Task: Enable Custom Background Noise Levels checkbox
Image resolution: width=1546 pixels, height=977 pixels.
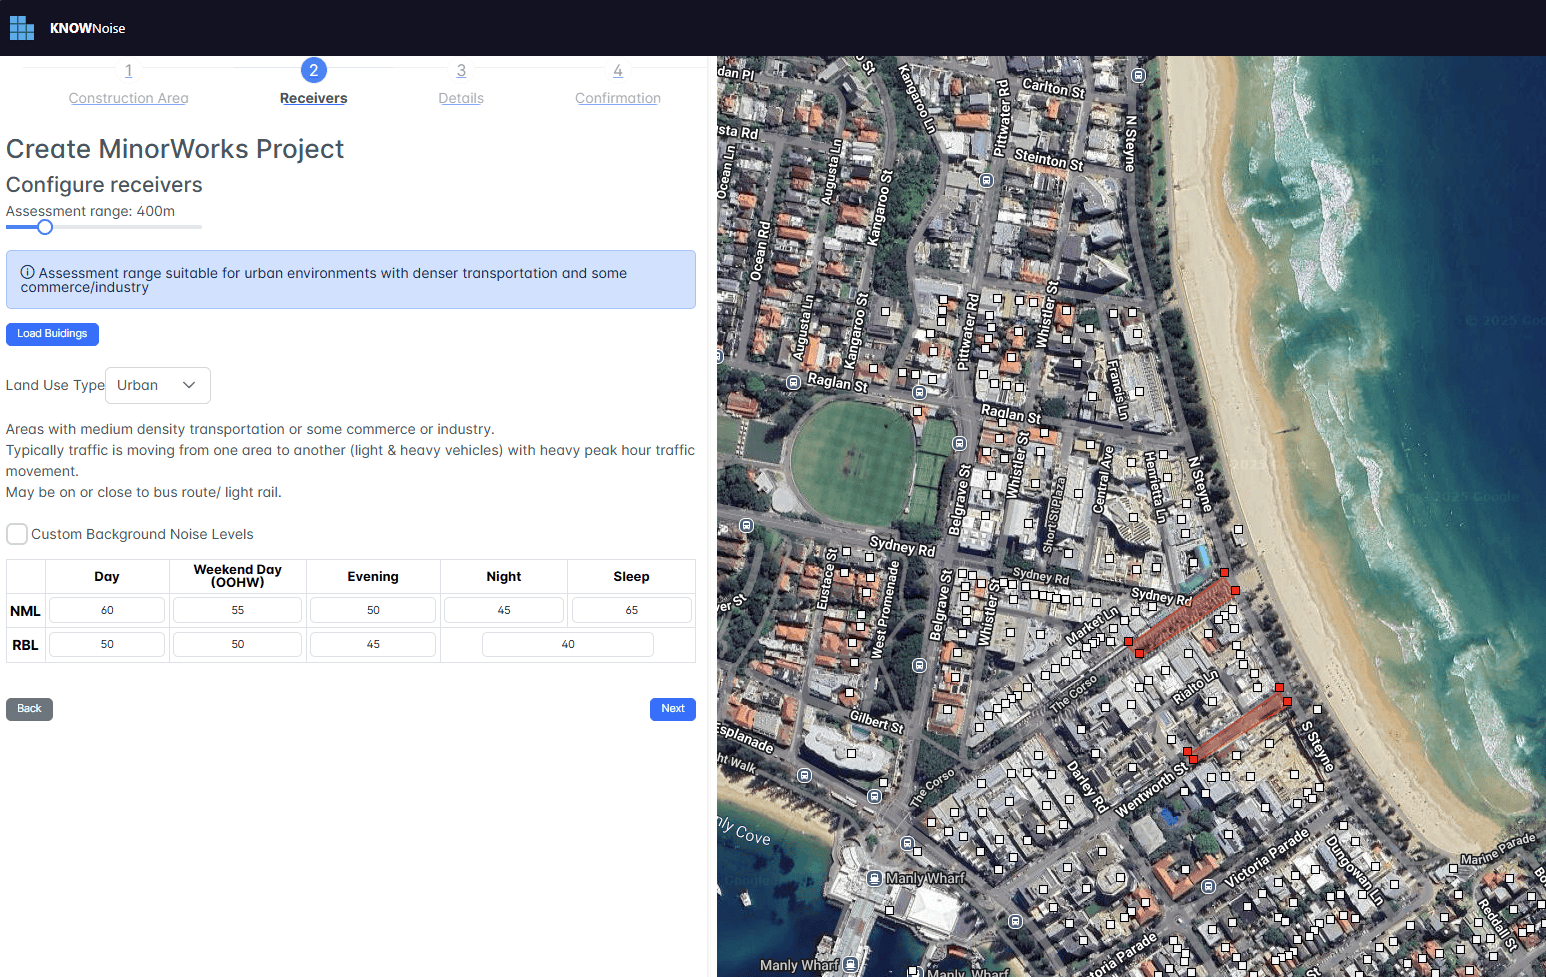Action: [17, 534]
